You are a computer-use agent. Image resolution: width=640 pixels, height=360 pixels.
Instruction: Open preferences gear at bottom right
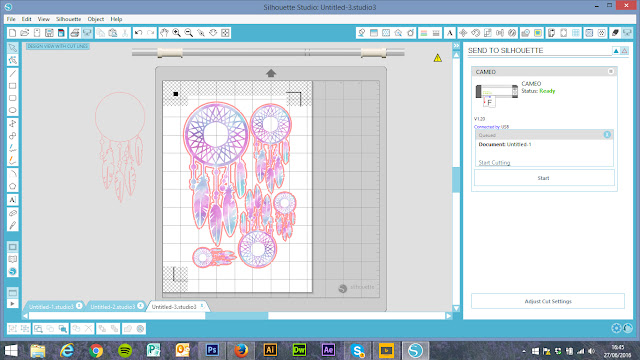tap(616, 328)
